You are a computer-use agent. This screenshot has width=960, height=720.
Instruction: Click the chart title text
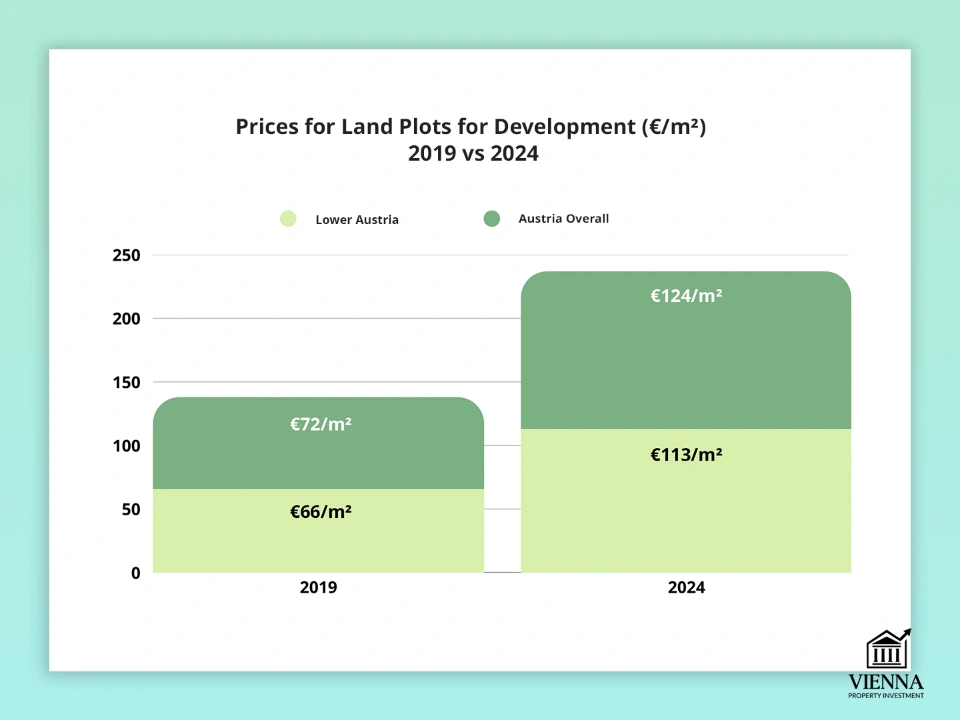click(477, 128)
